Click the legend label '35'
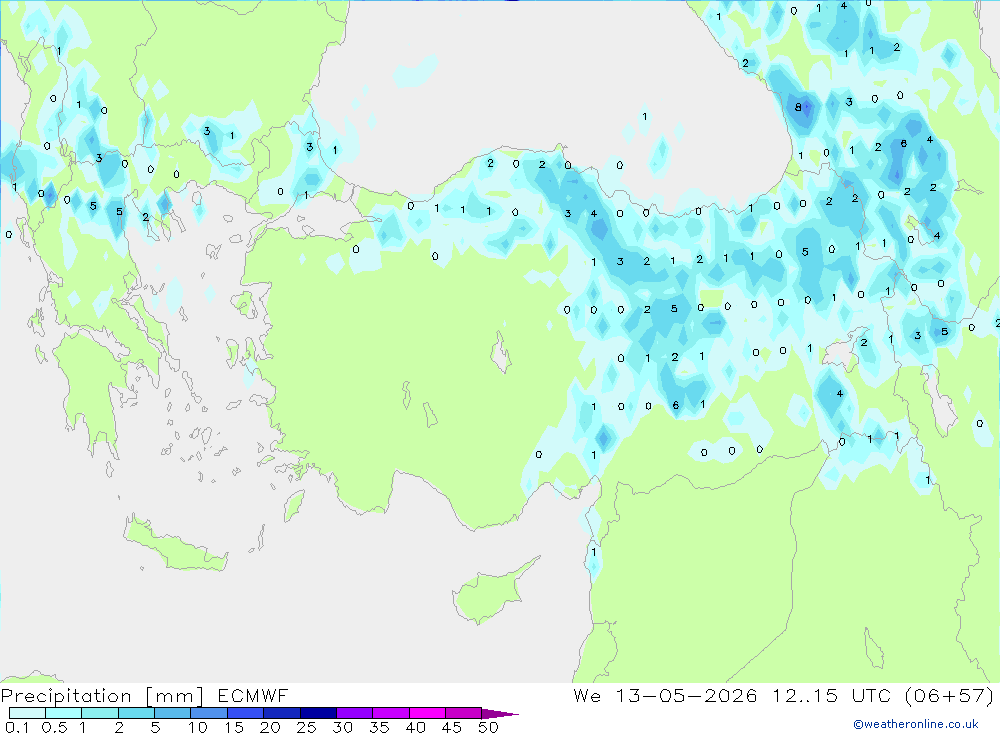The image size is (1000, 733). pyautogui.click(x=379, y=727)
